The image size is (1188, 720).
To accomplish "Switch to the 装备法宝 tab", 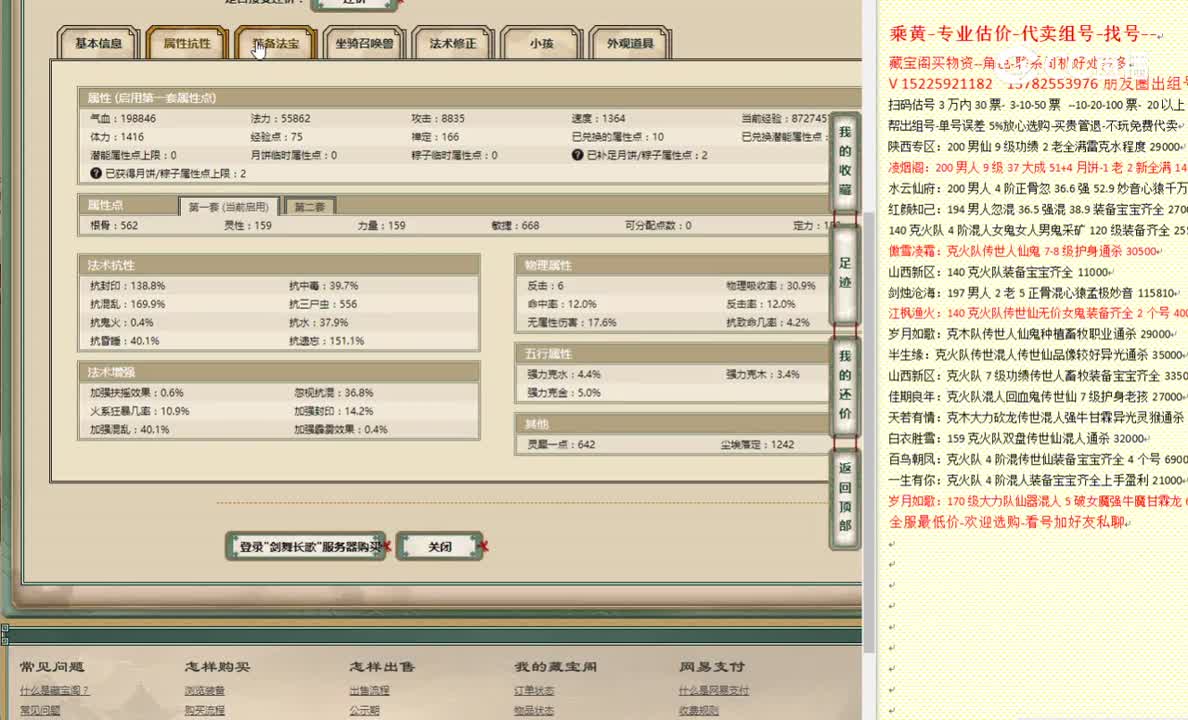I will pyautogui.click(x=276, y=43).
